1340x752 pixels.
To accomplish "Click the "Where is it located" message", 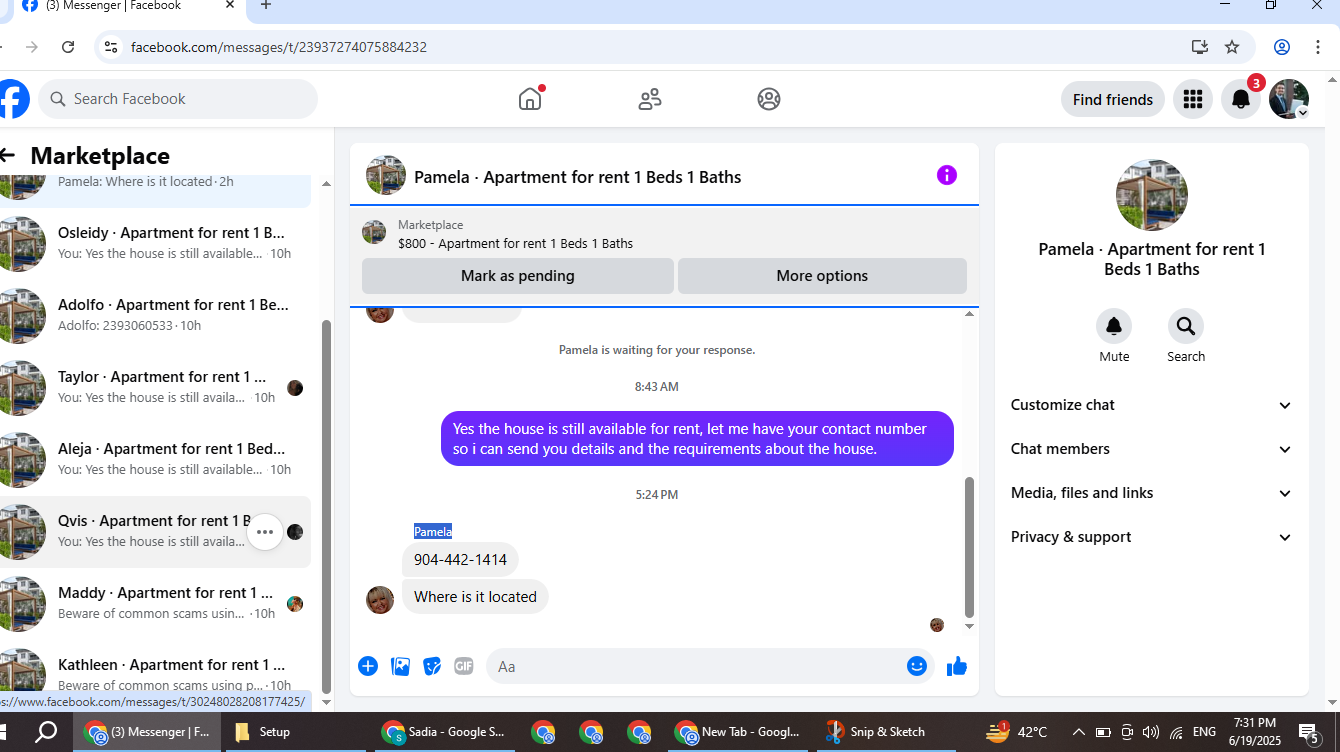I will [475, 597].
